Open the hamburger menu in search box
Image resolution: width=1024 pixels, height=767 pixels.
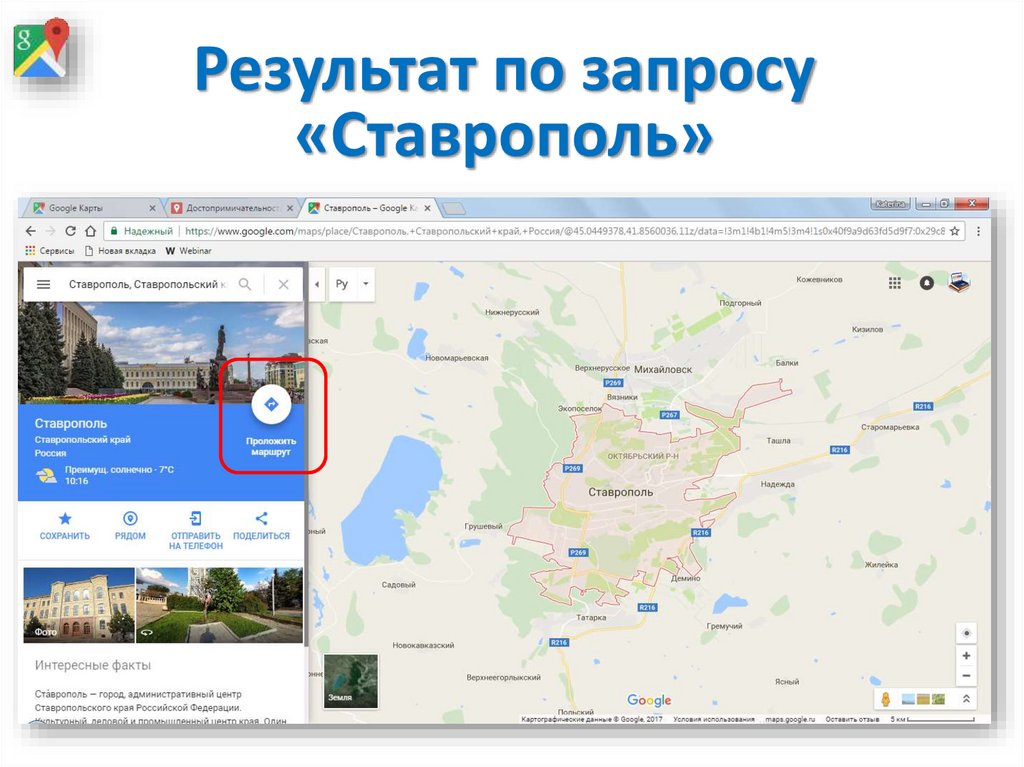coord(43,284)
